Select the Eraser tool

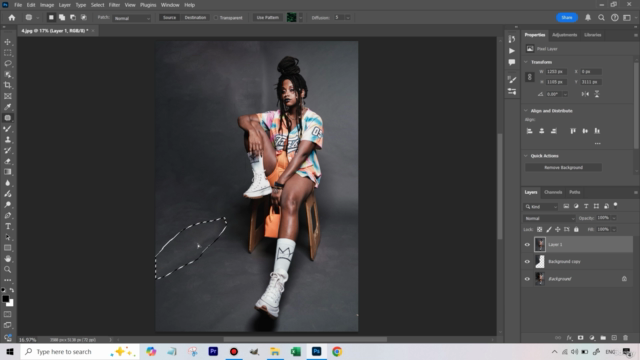8,161
